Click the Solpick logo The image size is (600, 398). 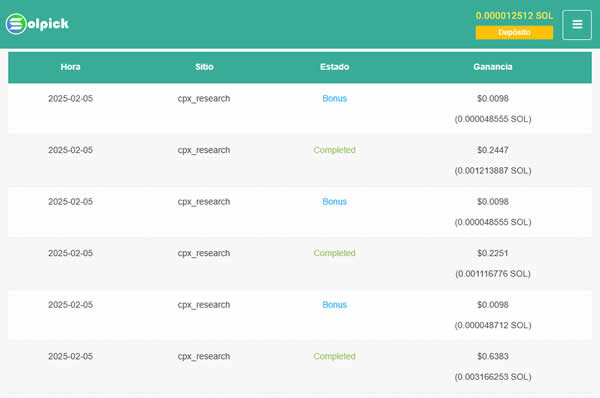(x=37, y=24)
